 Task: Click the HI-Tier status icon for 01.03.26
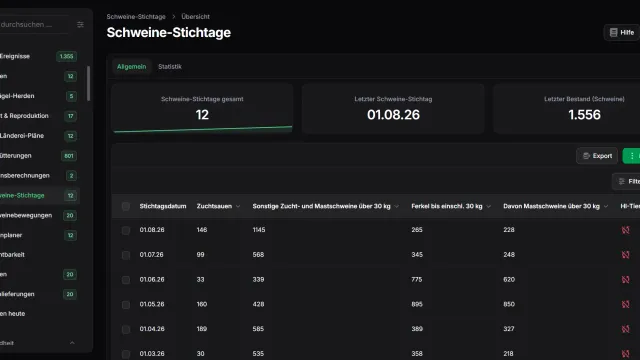(x=625, y=354)
